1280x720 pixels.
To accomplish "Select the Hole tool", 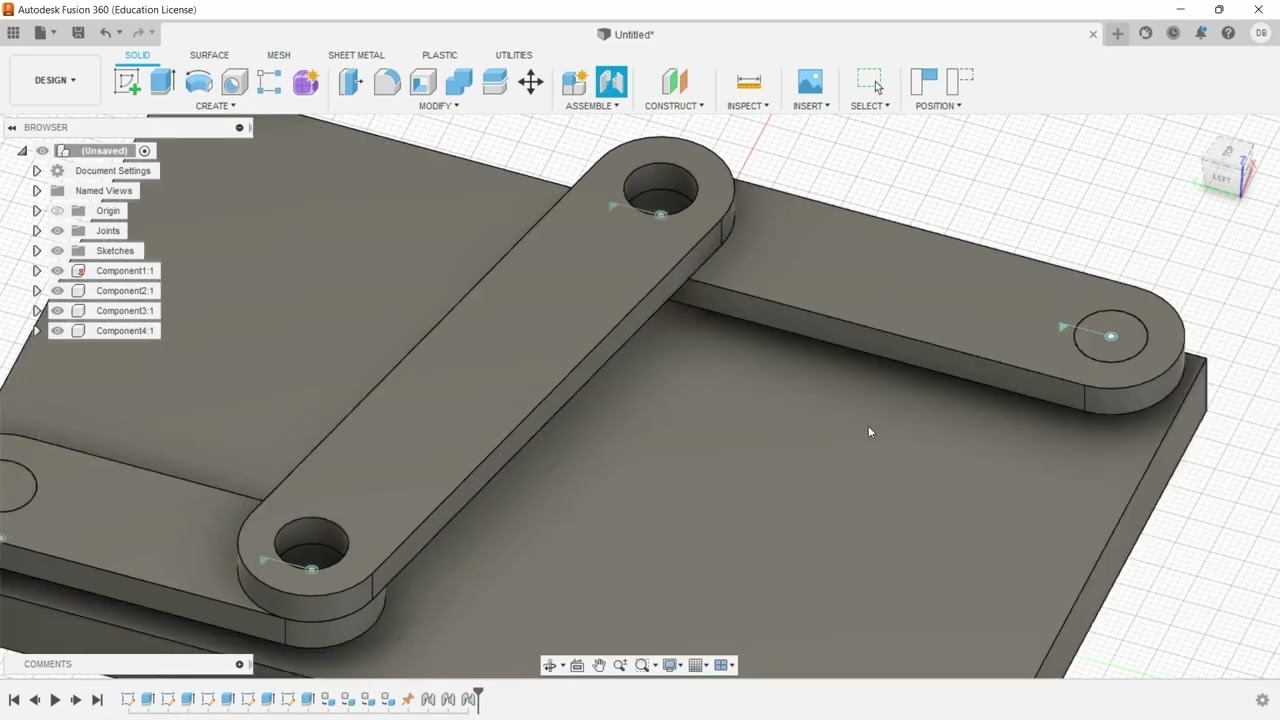I will [234, 82].
